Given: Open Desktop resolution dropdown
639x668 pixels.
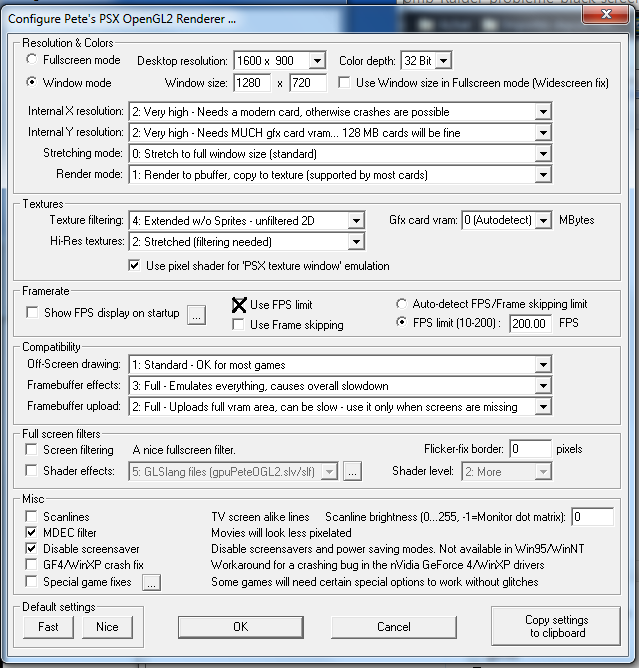Looking at the screenshot, I should pos(279,60).
